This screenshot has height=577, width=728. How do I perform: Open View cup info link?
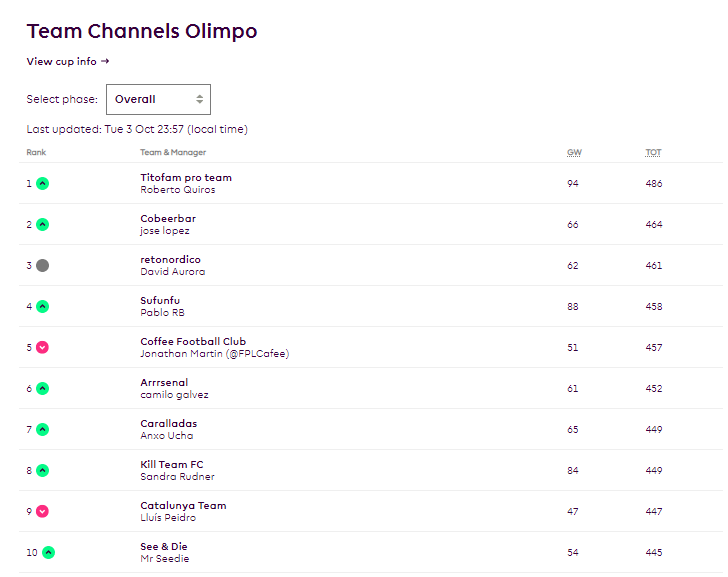(68, 61)
